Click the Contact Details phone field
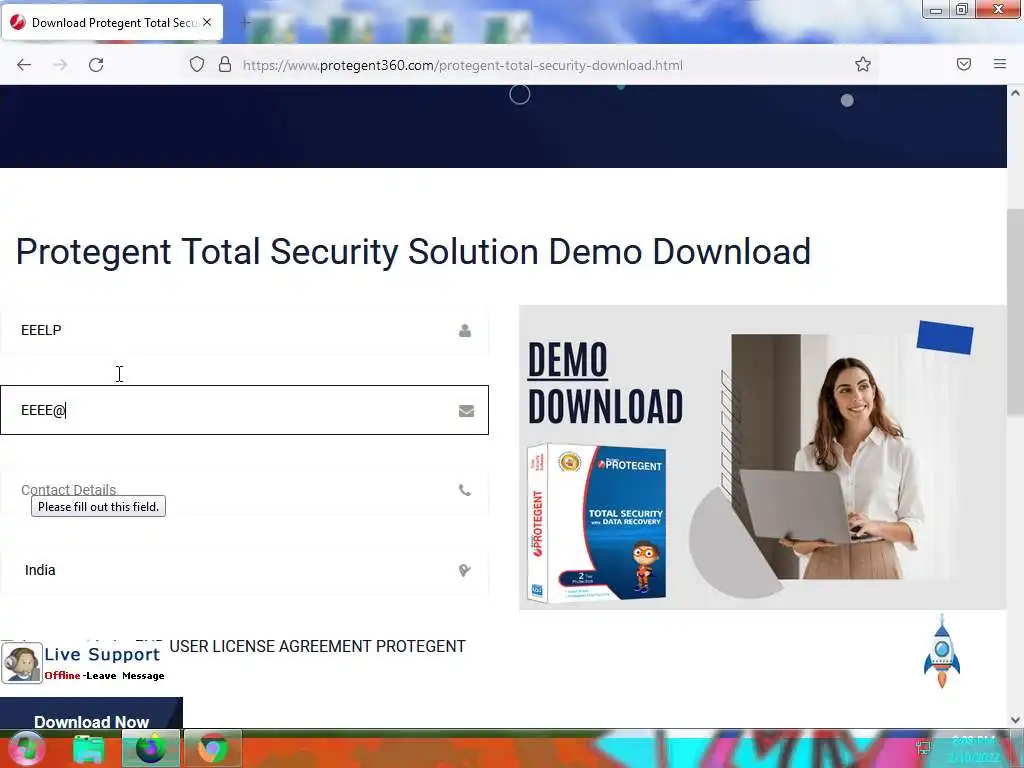This screenshot has width=1024, height=768. (x=244, y=490)
